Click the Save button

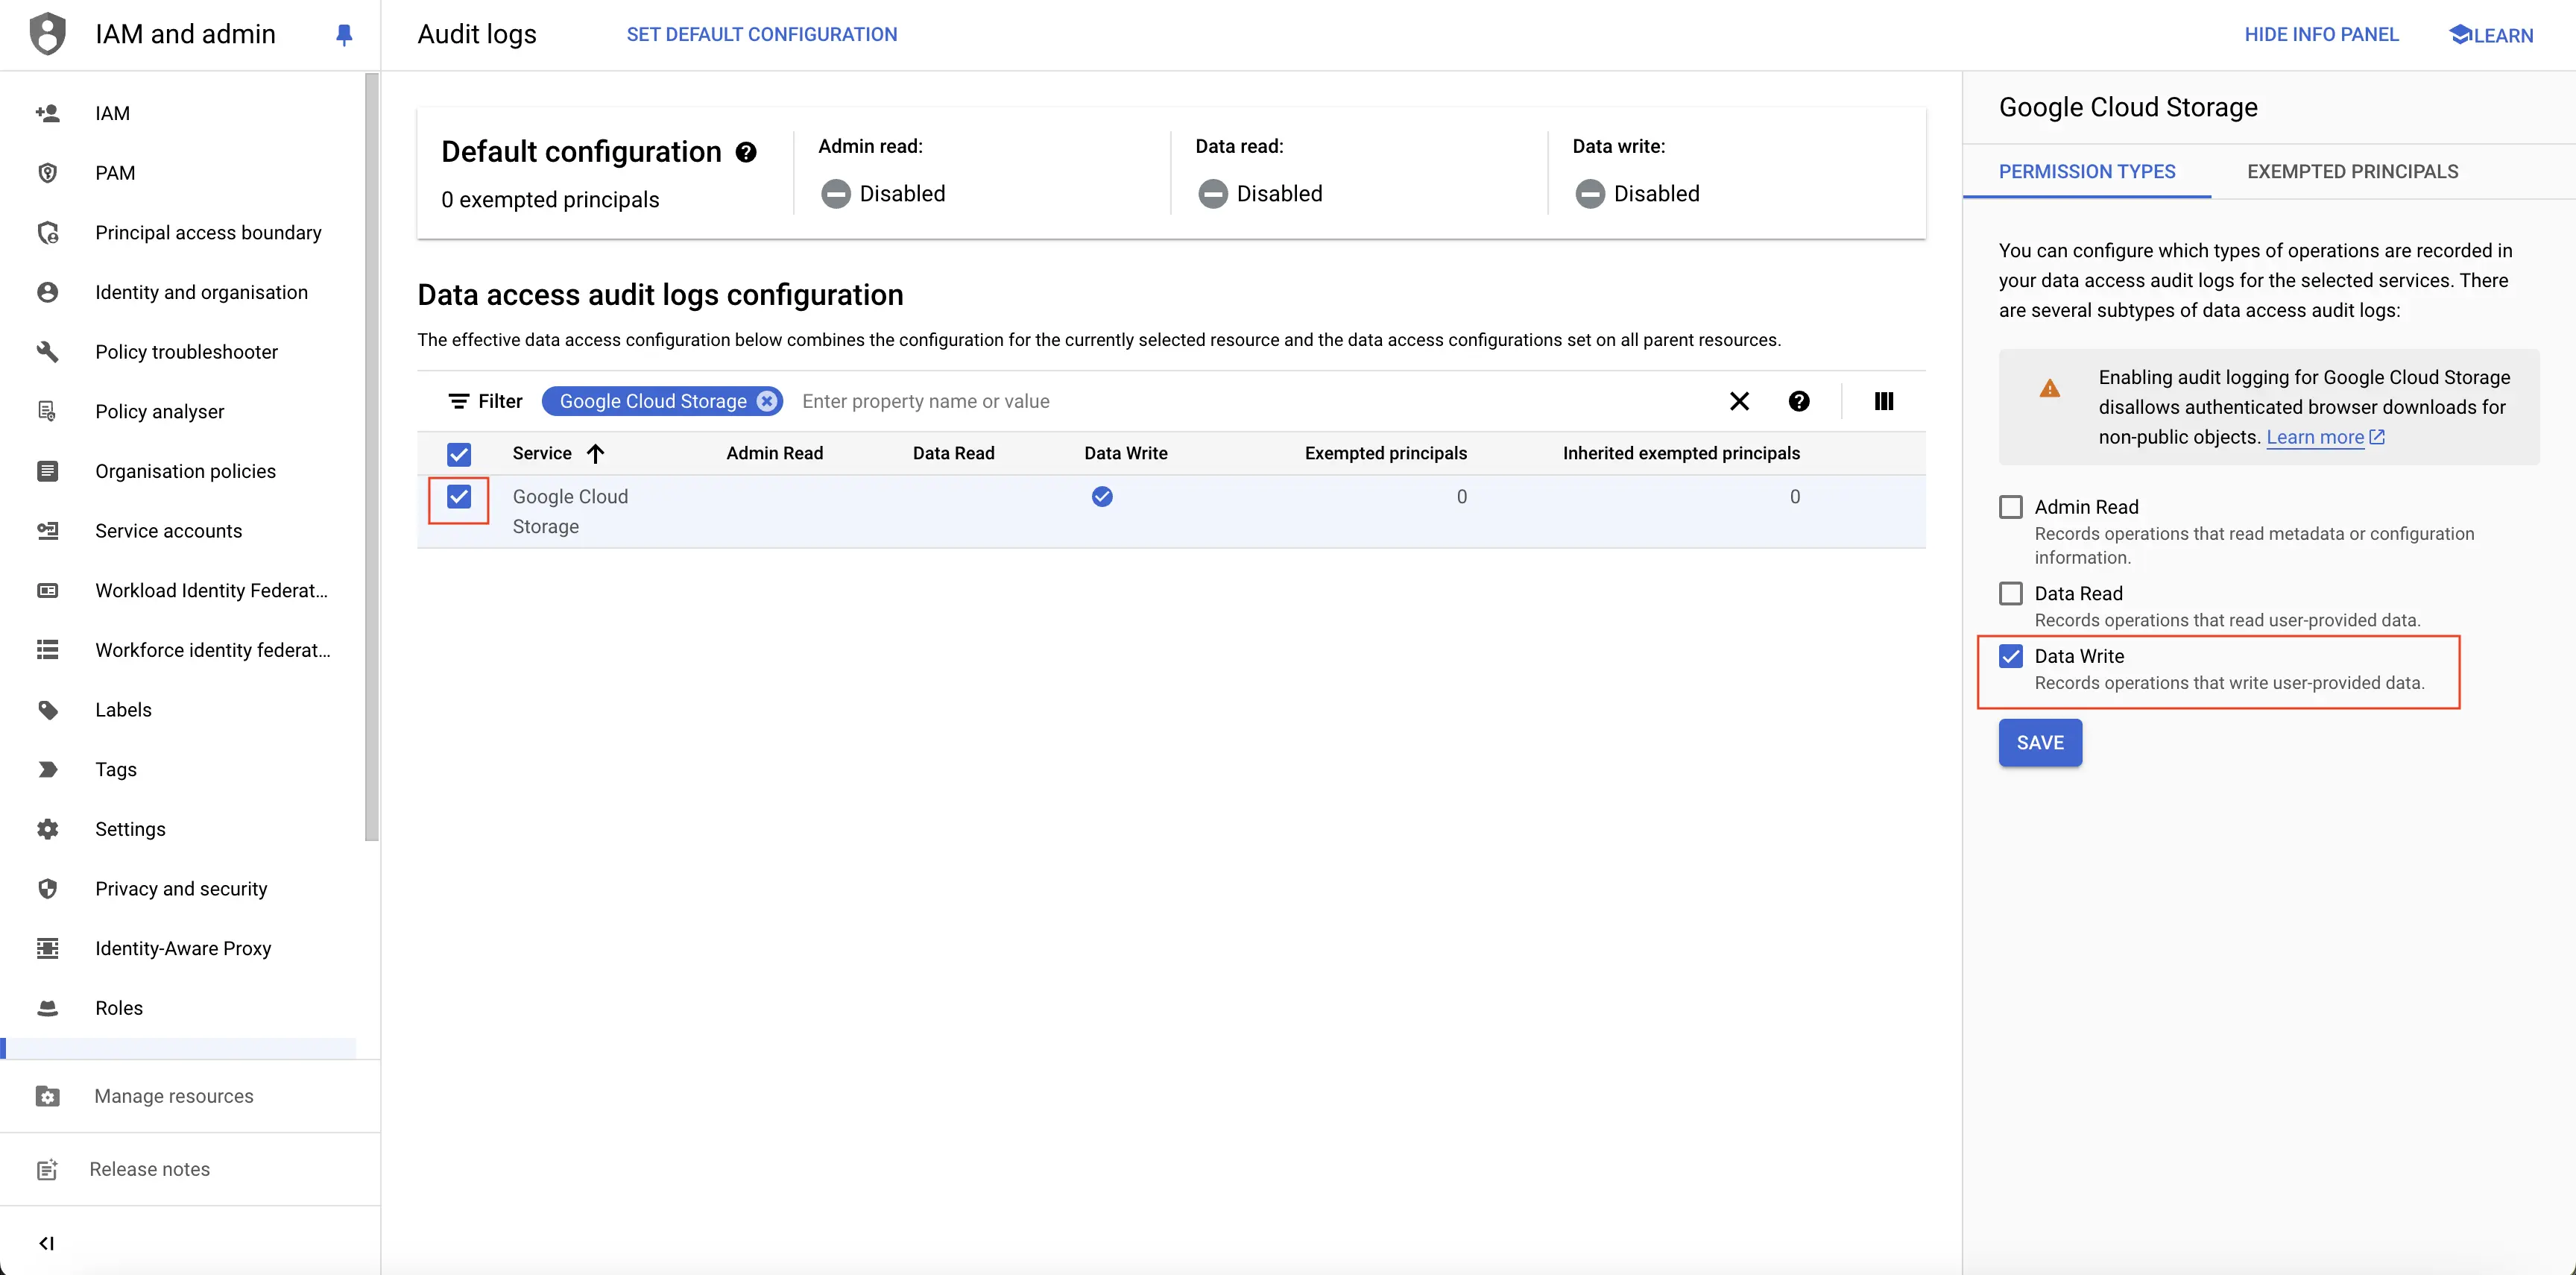2040,743
